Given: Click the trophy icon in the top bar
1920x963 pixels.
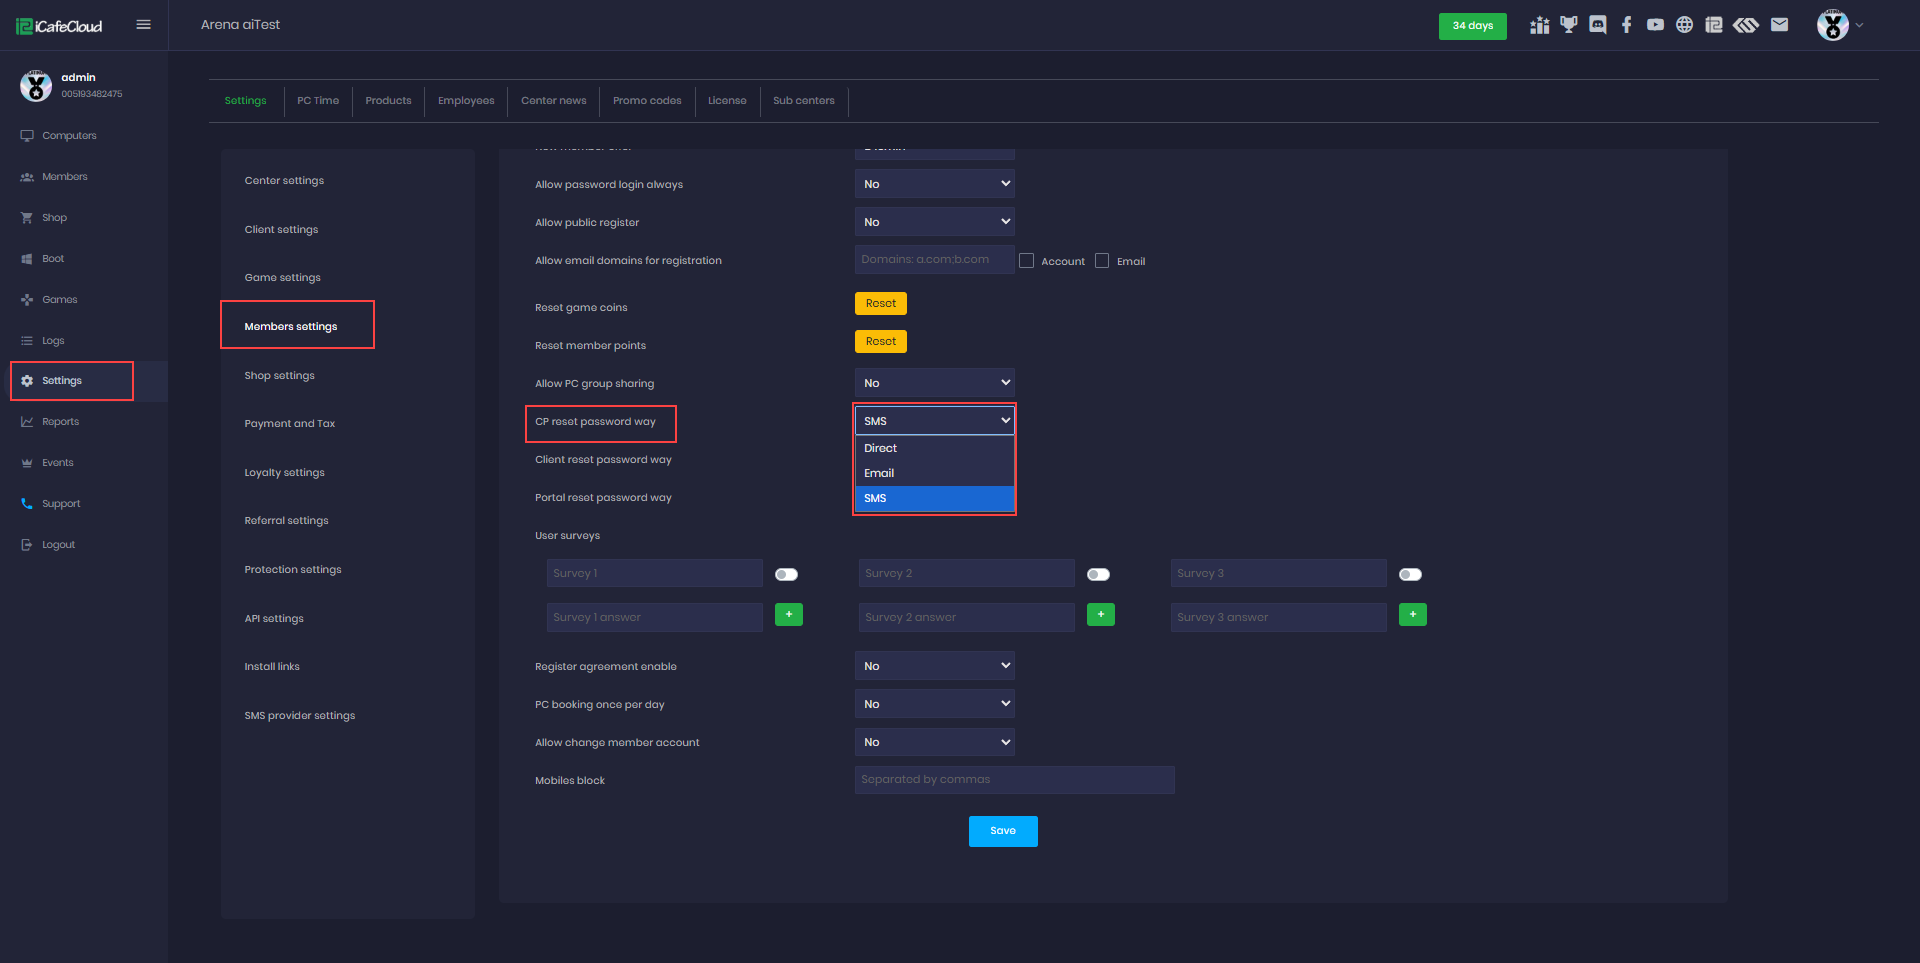Looking at the screenshot, I should [x=1569, y=25].
